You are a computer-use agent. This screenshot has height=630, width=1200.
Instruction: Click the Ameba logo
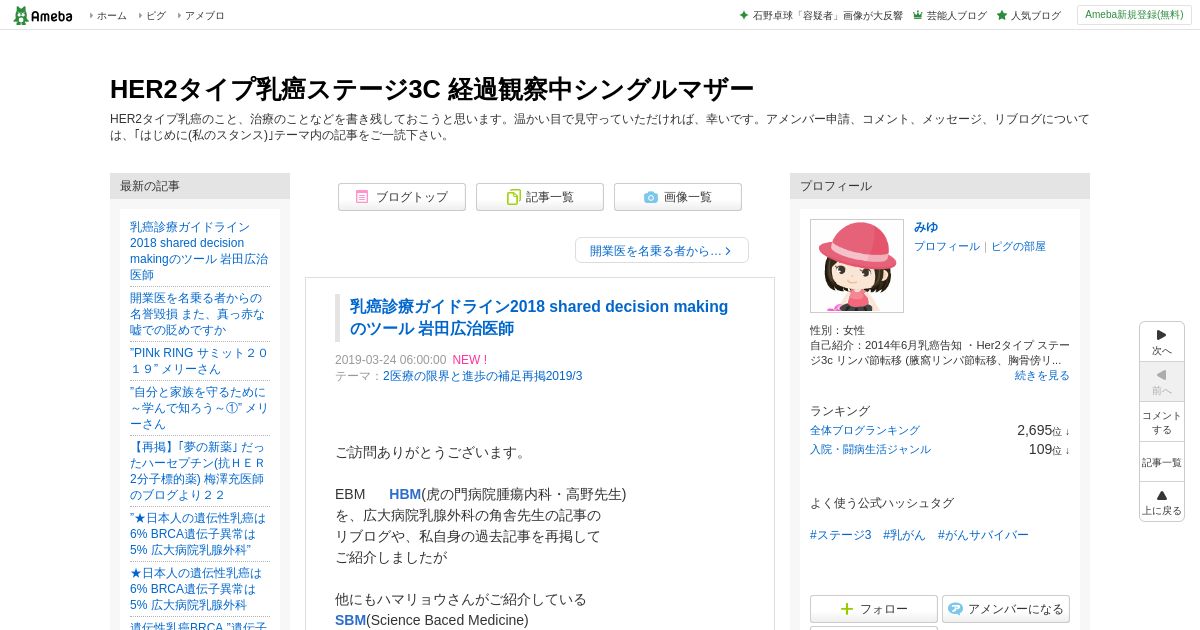point(42,15)
